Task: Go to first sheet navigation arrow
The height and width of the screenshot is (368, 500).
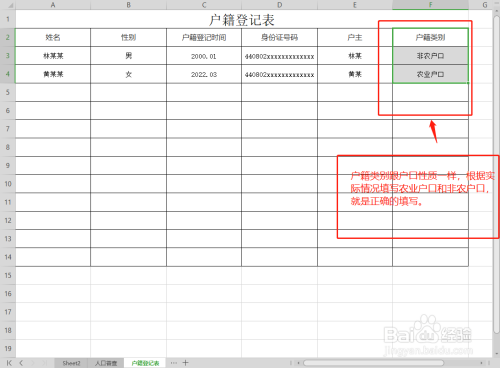Action: coord(9,363)
